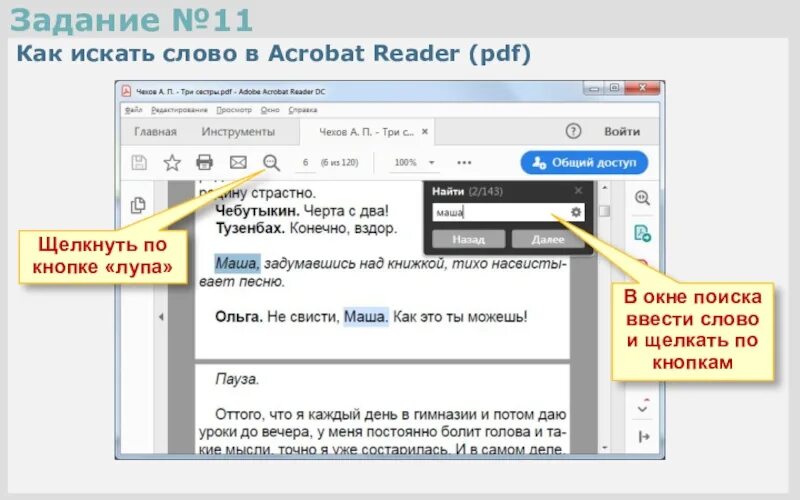Image resolution: width=800 pixels, height=500 pixels.
Task: Minimize the Acrobat Reader window
Action: (x=593, y=89)
